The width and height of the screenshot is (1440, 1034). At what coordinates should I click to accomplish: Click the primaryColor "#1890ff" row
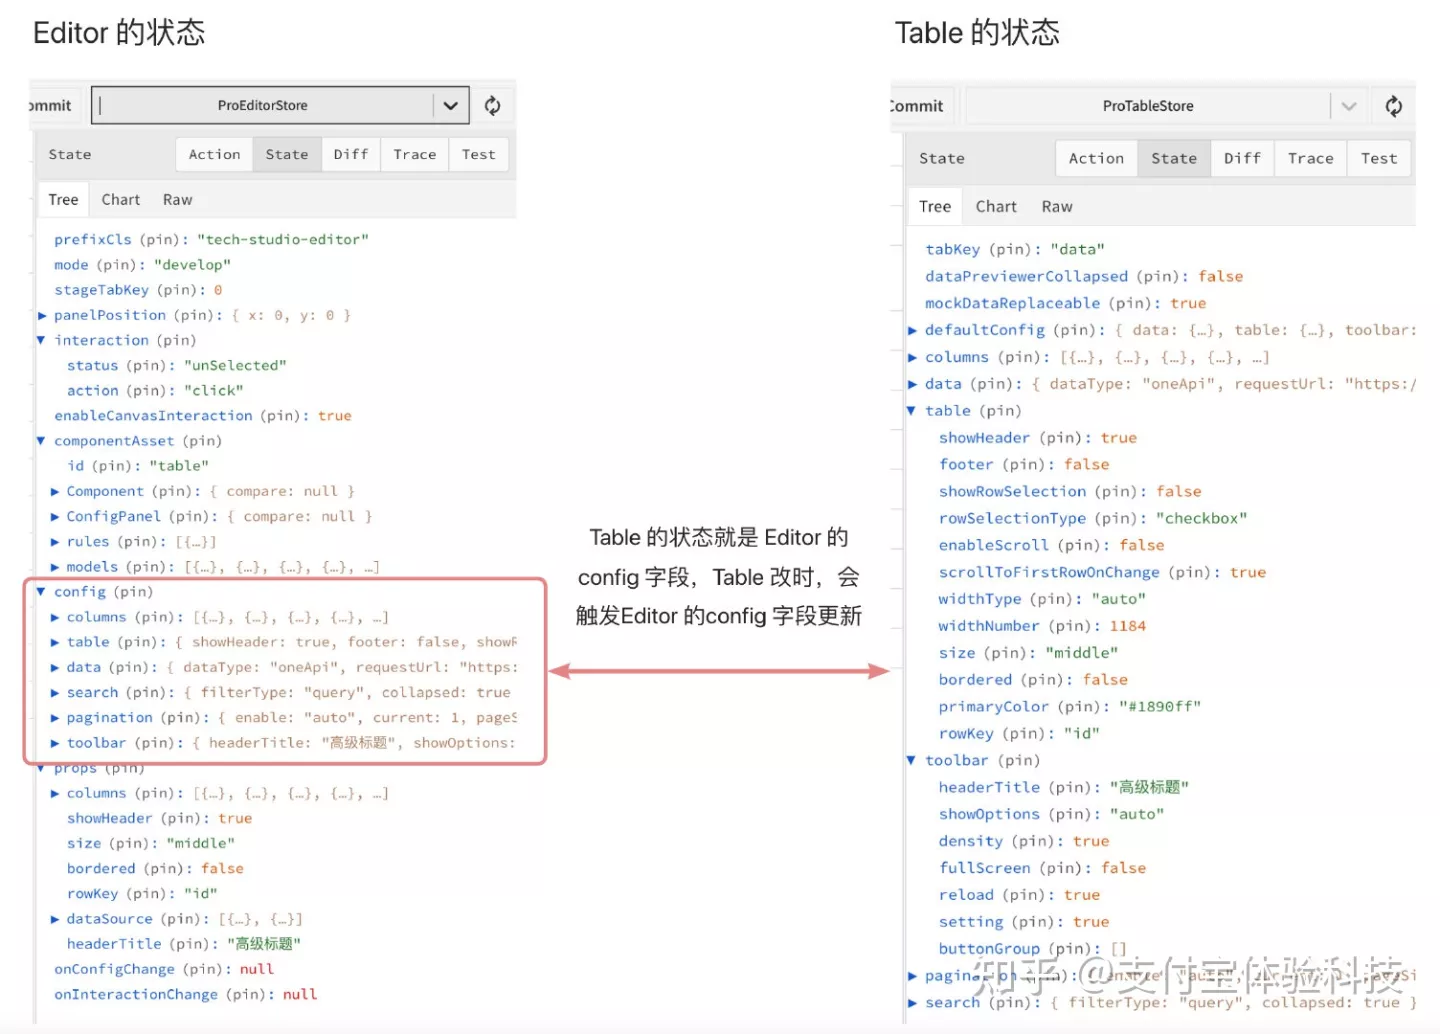[x=1069, y=707]
